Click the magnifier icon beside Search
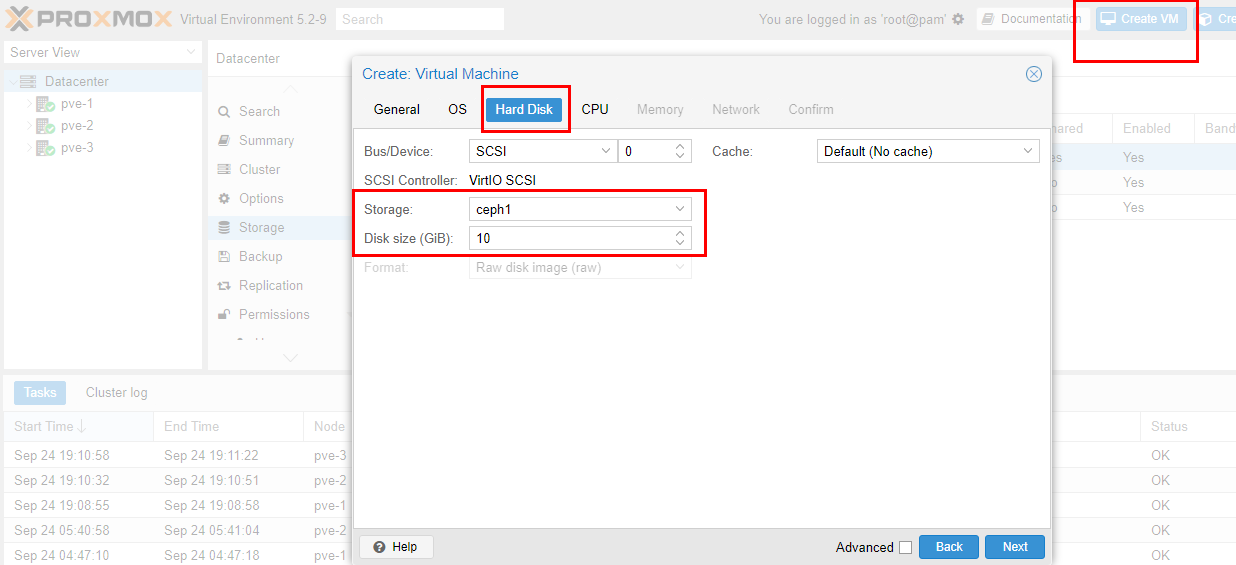This screenshot has width=1236, height=565. [224, 112]
